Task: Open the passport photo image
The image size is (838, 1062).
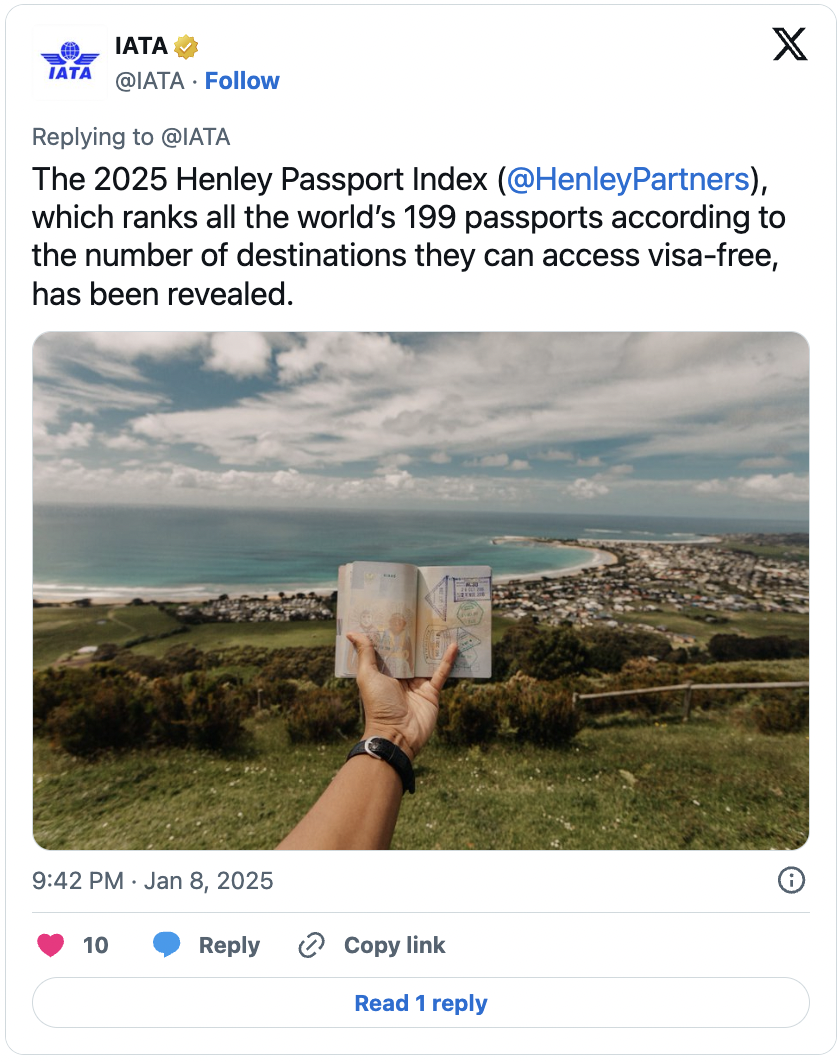Action: tap(421, 591)
